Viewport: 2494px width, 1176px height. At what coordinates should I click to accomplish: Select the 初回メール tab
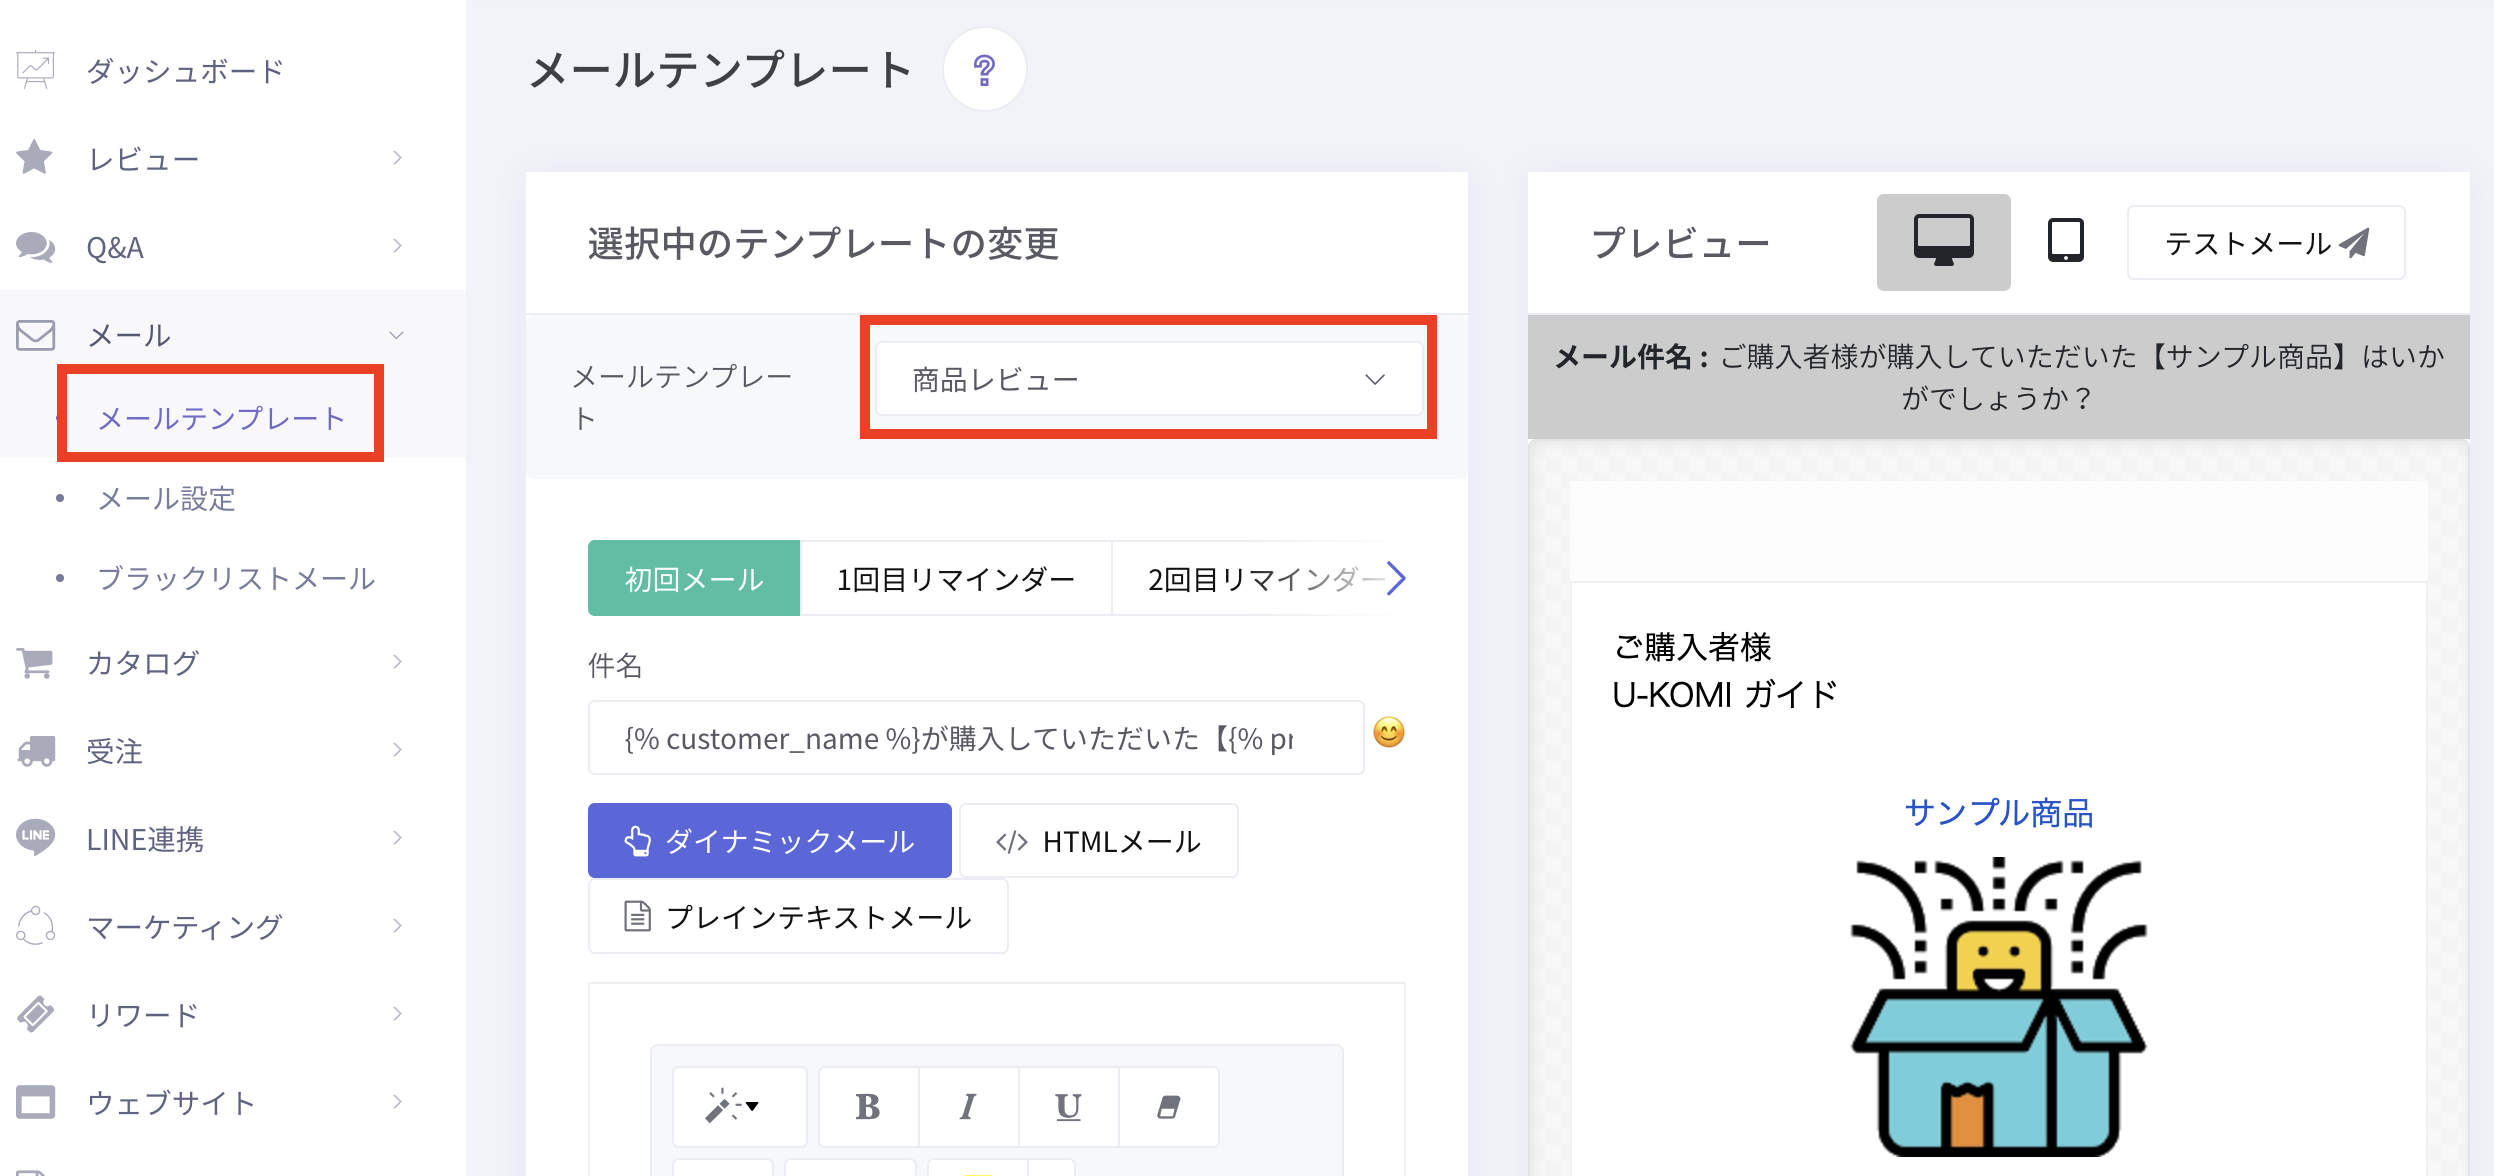point(693,579)
